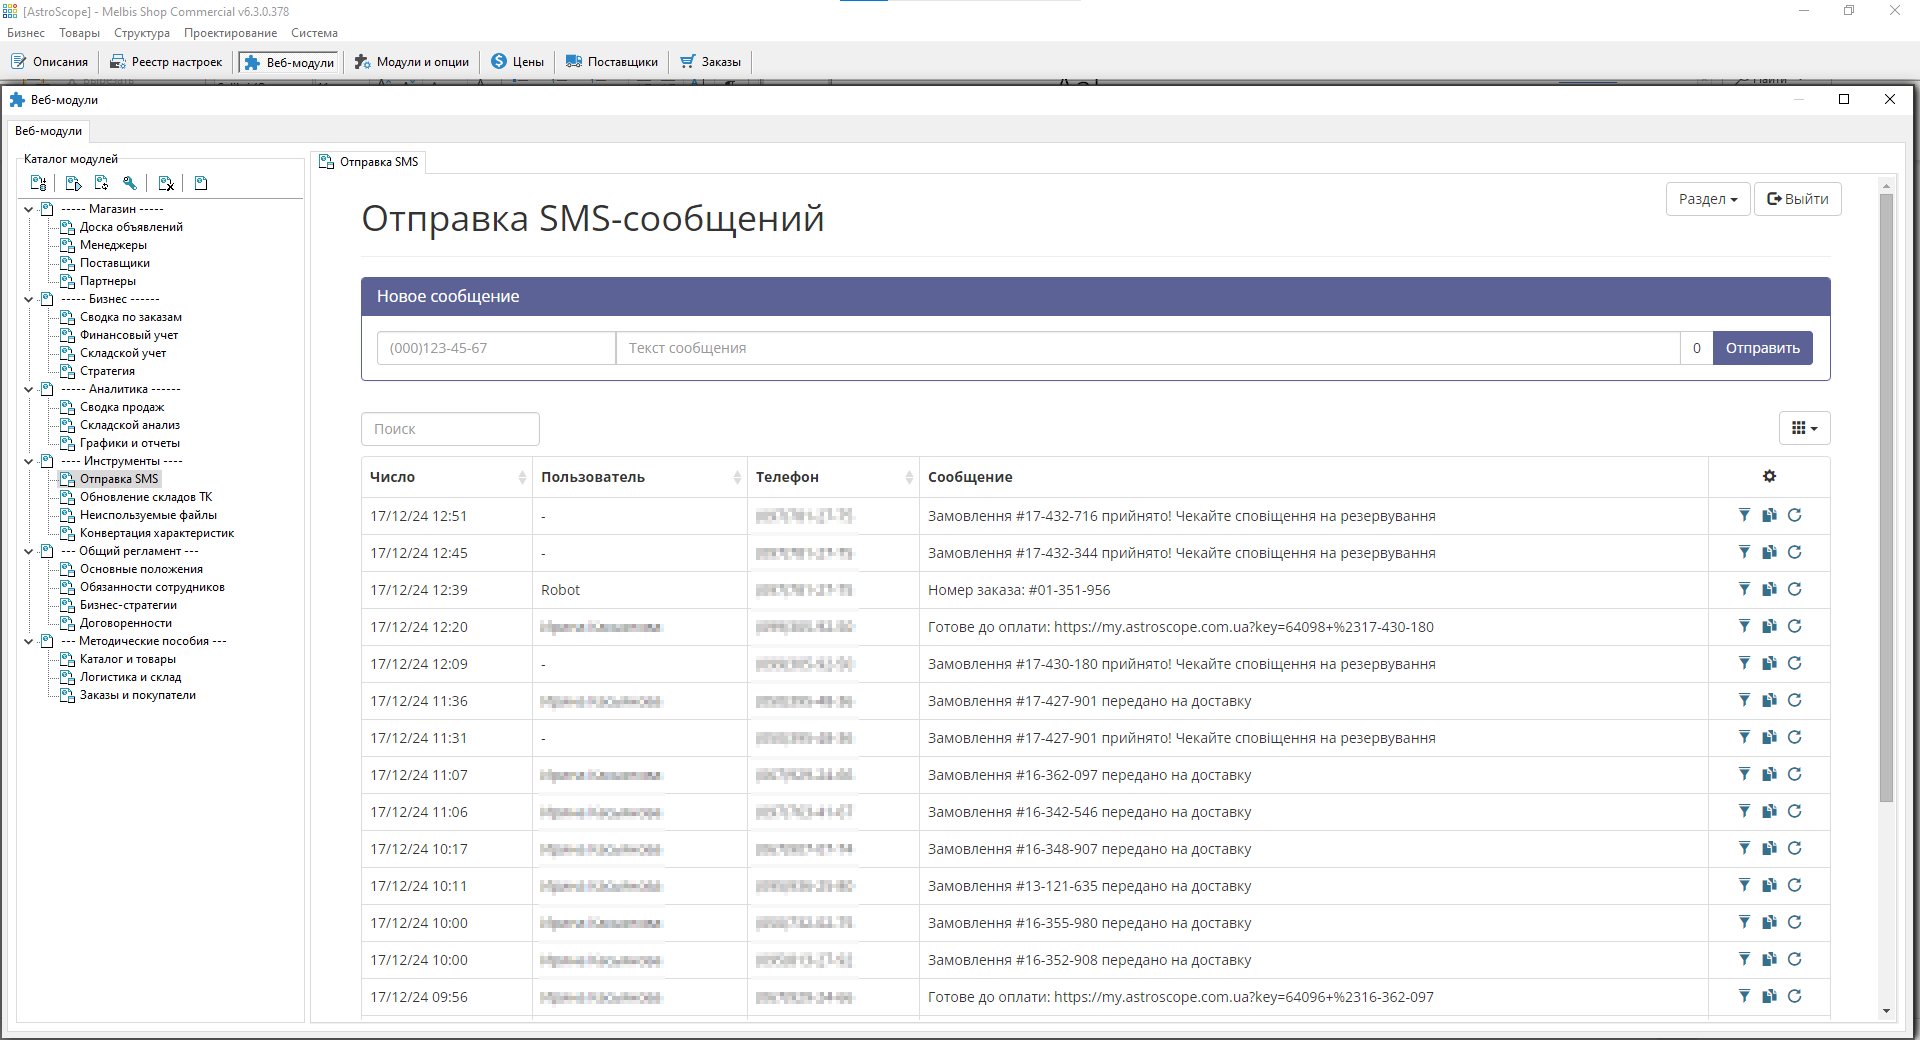Click the funnel icon in the 10:17 row

tap(1744, 848)
